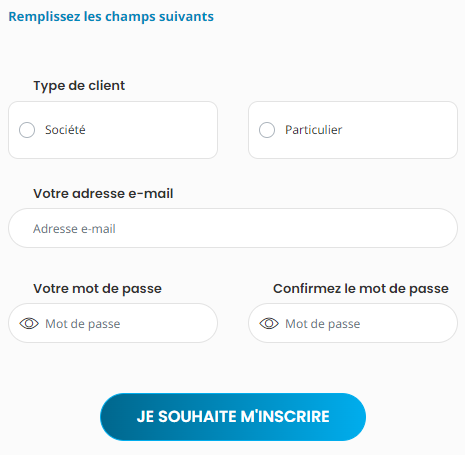Image resolution: width=465 pixels, height=455 pixels.
Task: Click the Particulier option card
Action: [353, 130]
